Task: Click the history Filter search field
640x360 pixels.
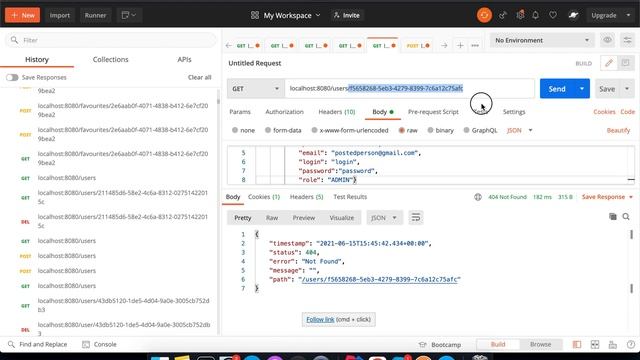Action: 110,40
